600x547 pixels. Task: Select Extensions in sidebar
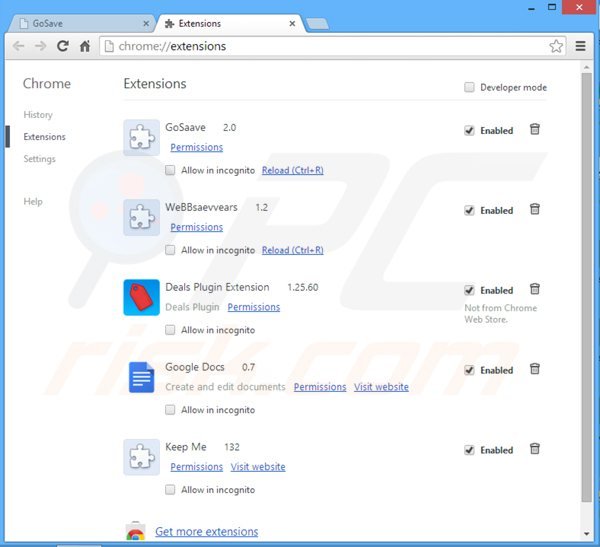tap(44, 137)
